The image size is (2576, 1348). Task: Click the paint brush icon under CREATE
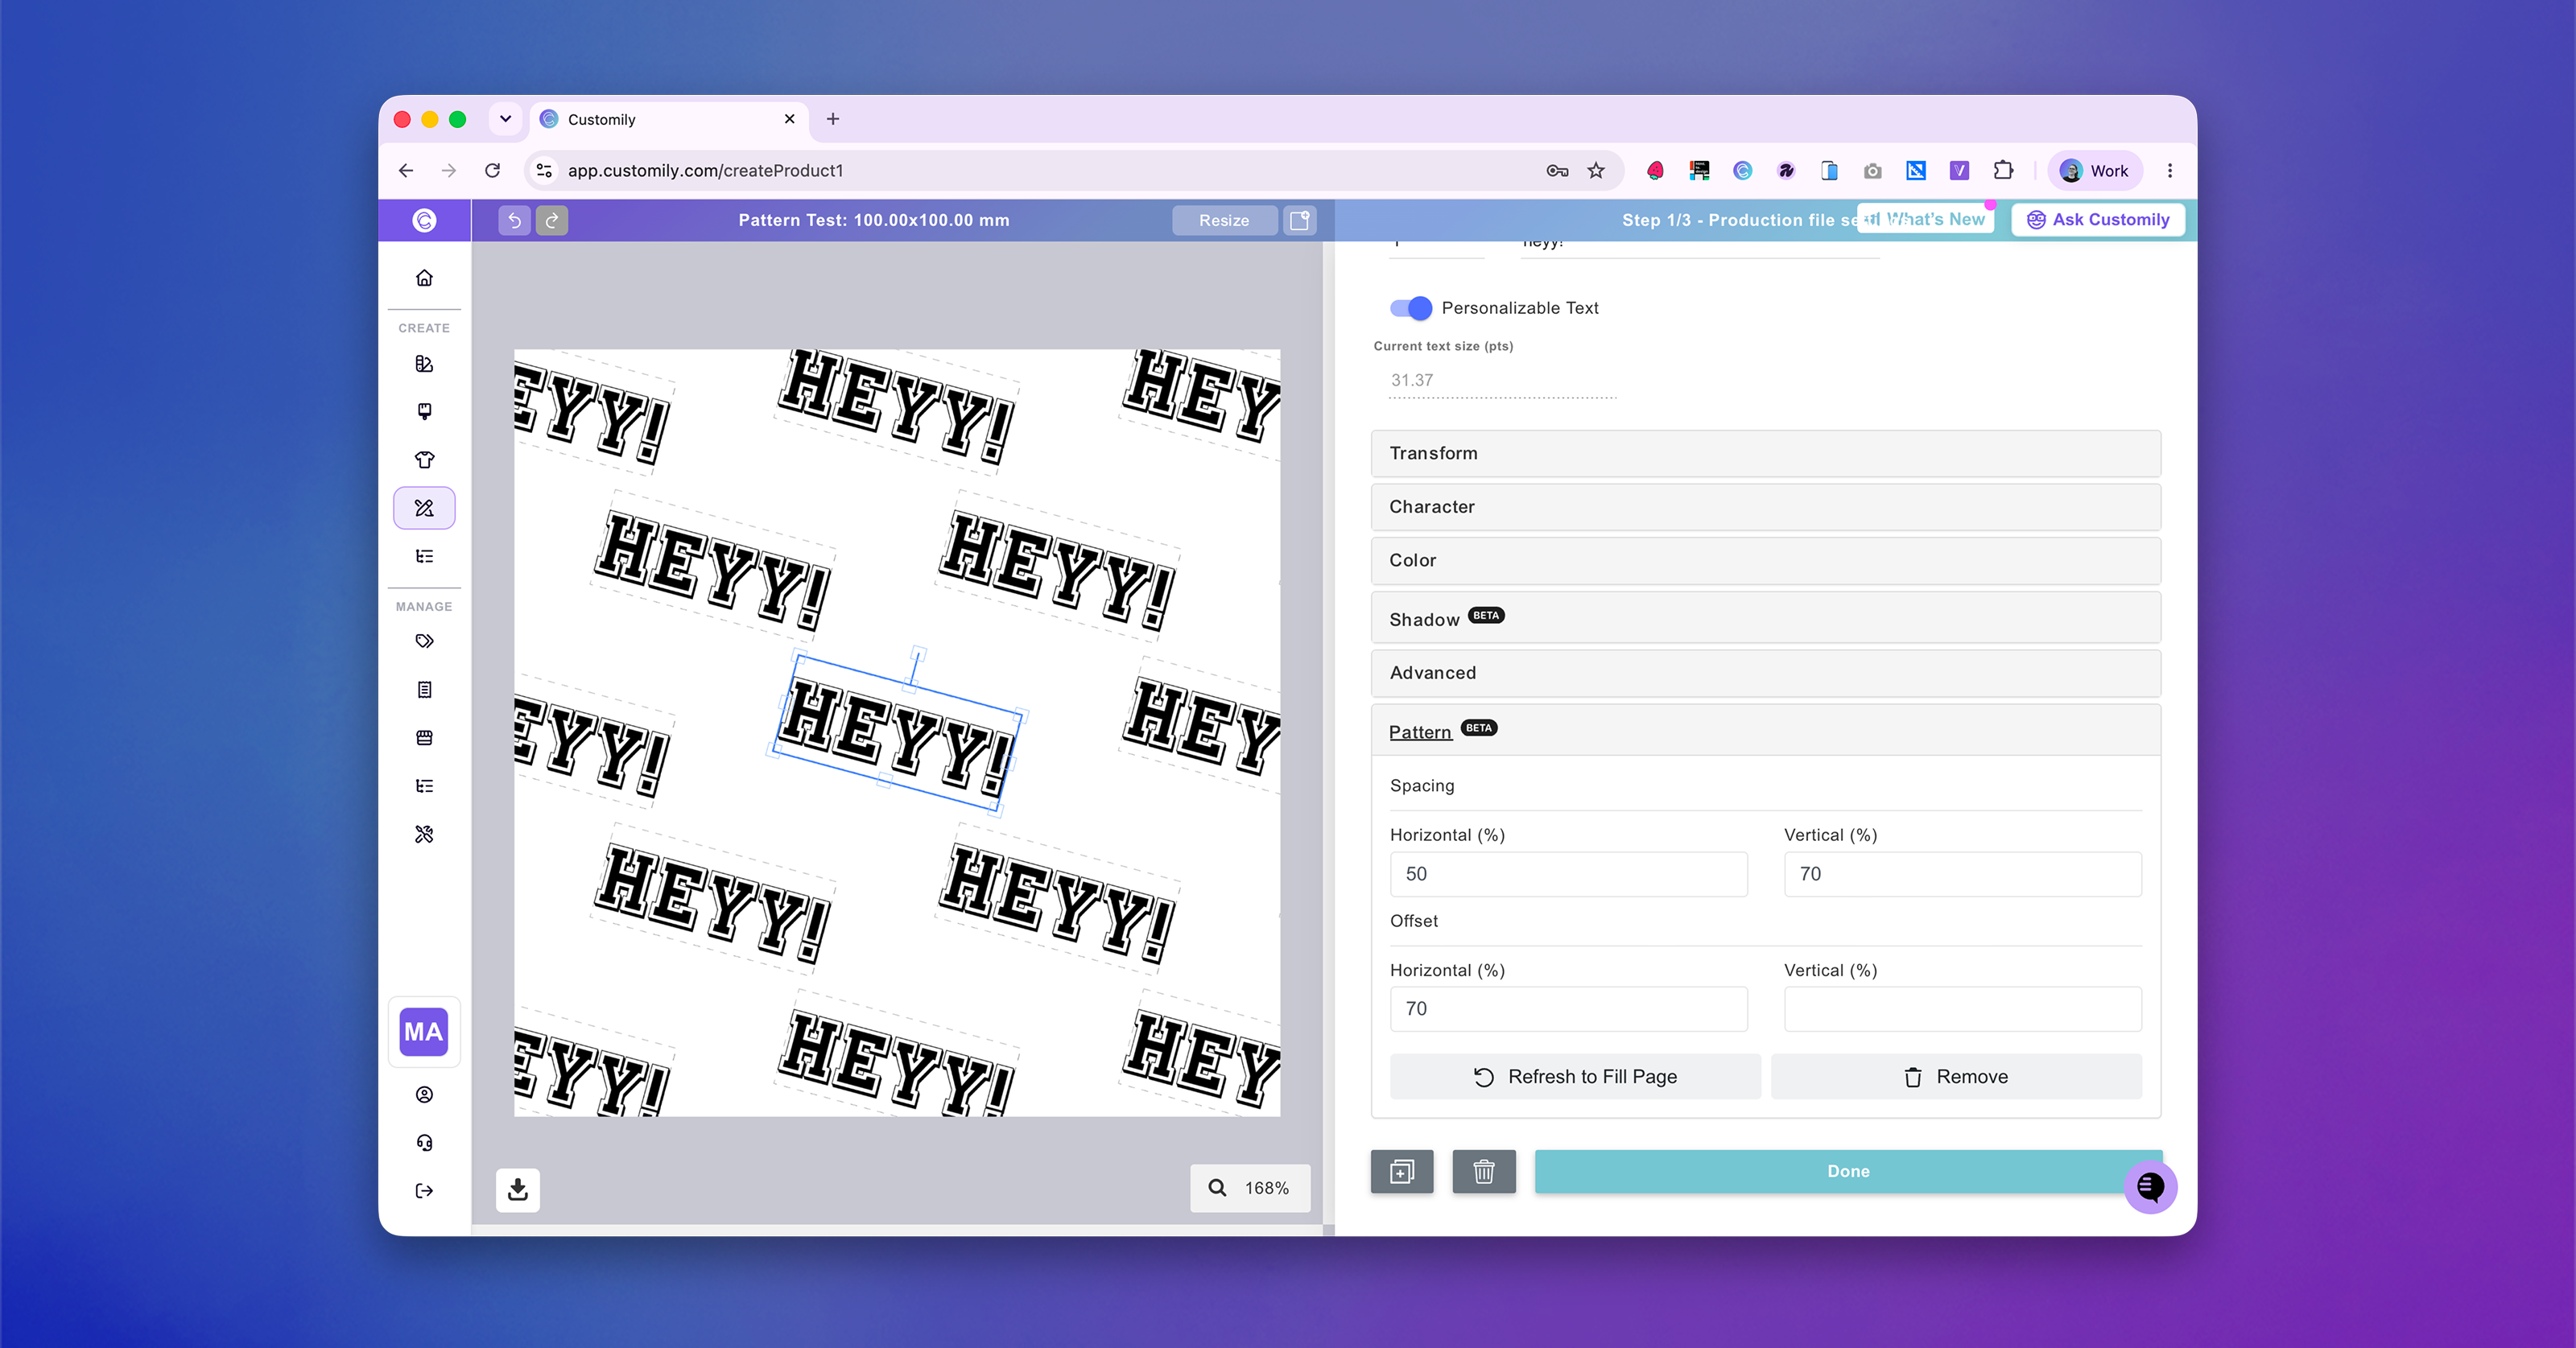(424, 411)
